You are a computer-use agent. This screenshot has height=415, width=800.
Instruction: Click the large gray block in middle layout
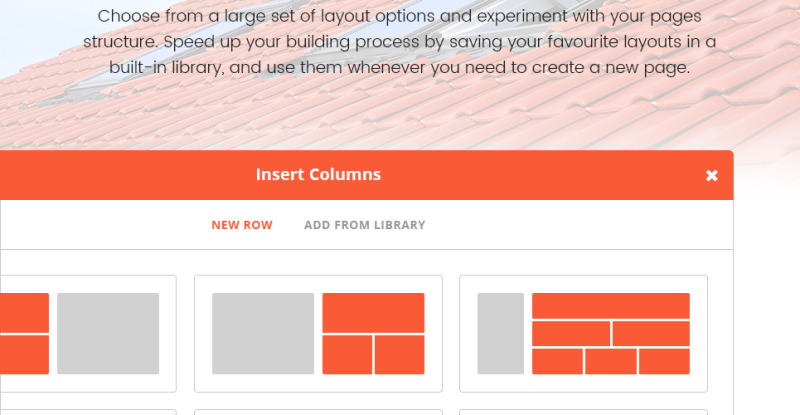(x=263, y=333)
